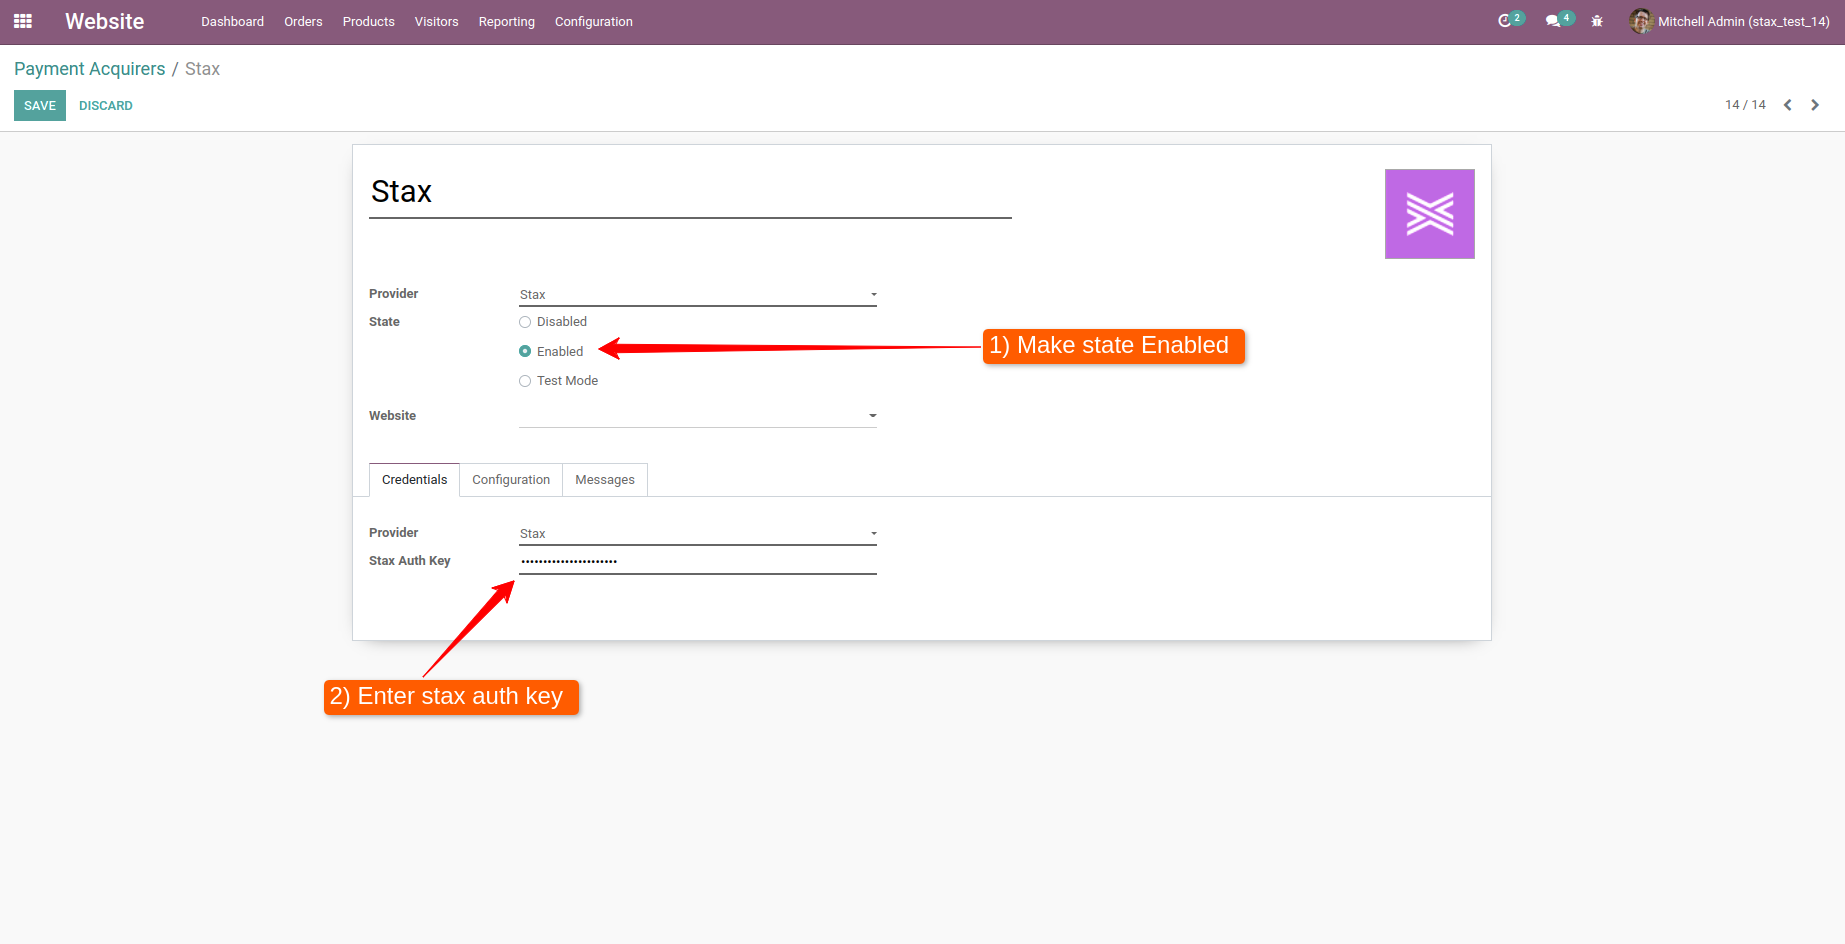Open the Dashboard menu
Viewport: 1845px width, 944px height.
[232, 21]
